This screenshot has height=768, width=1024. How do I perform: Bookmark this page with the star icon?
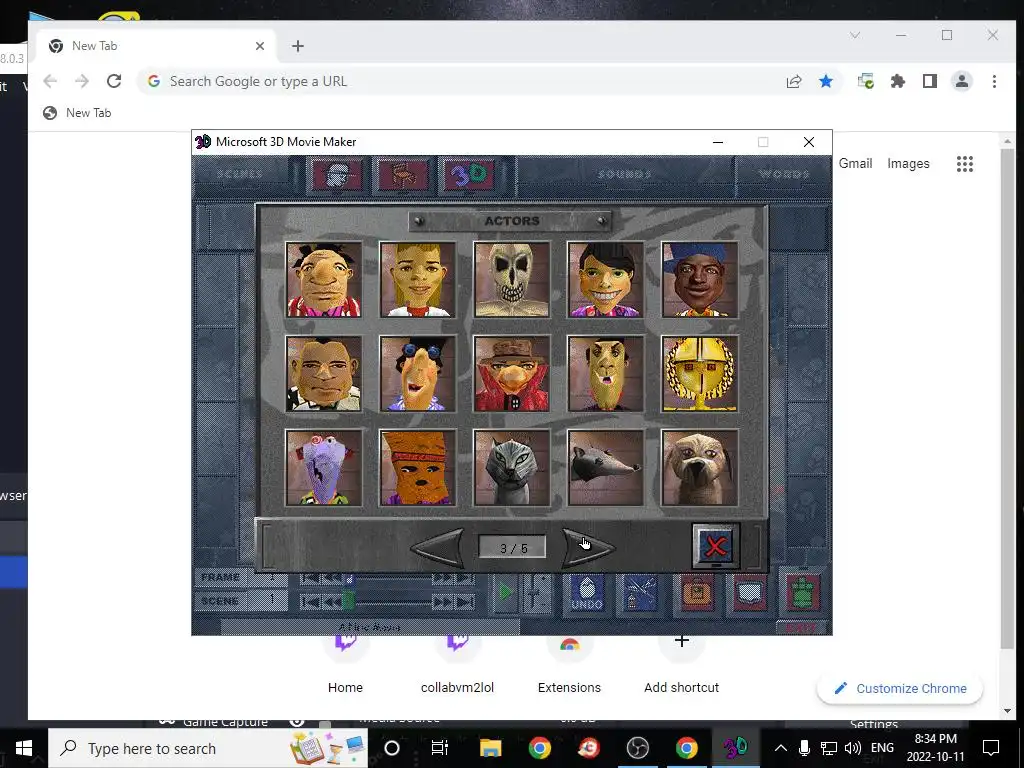(x=826, y=81)
